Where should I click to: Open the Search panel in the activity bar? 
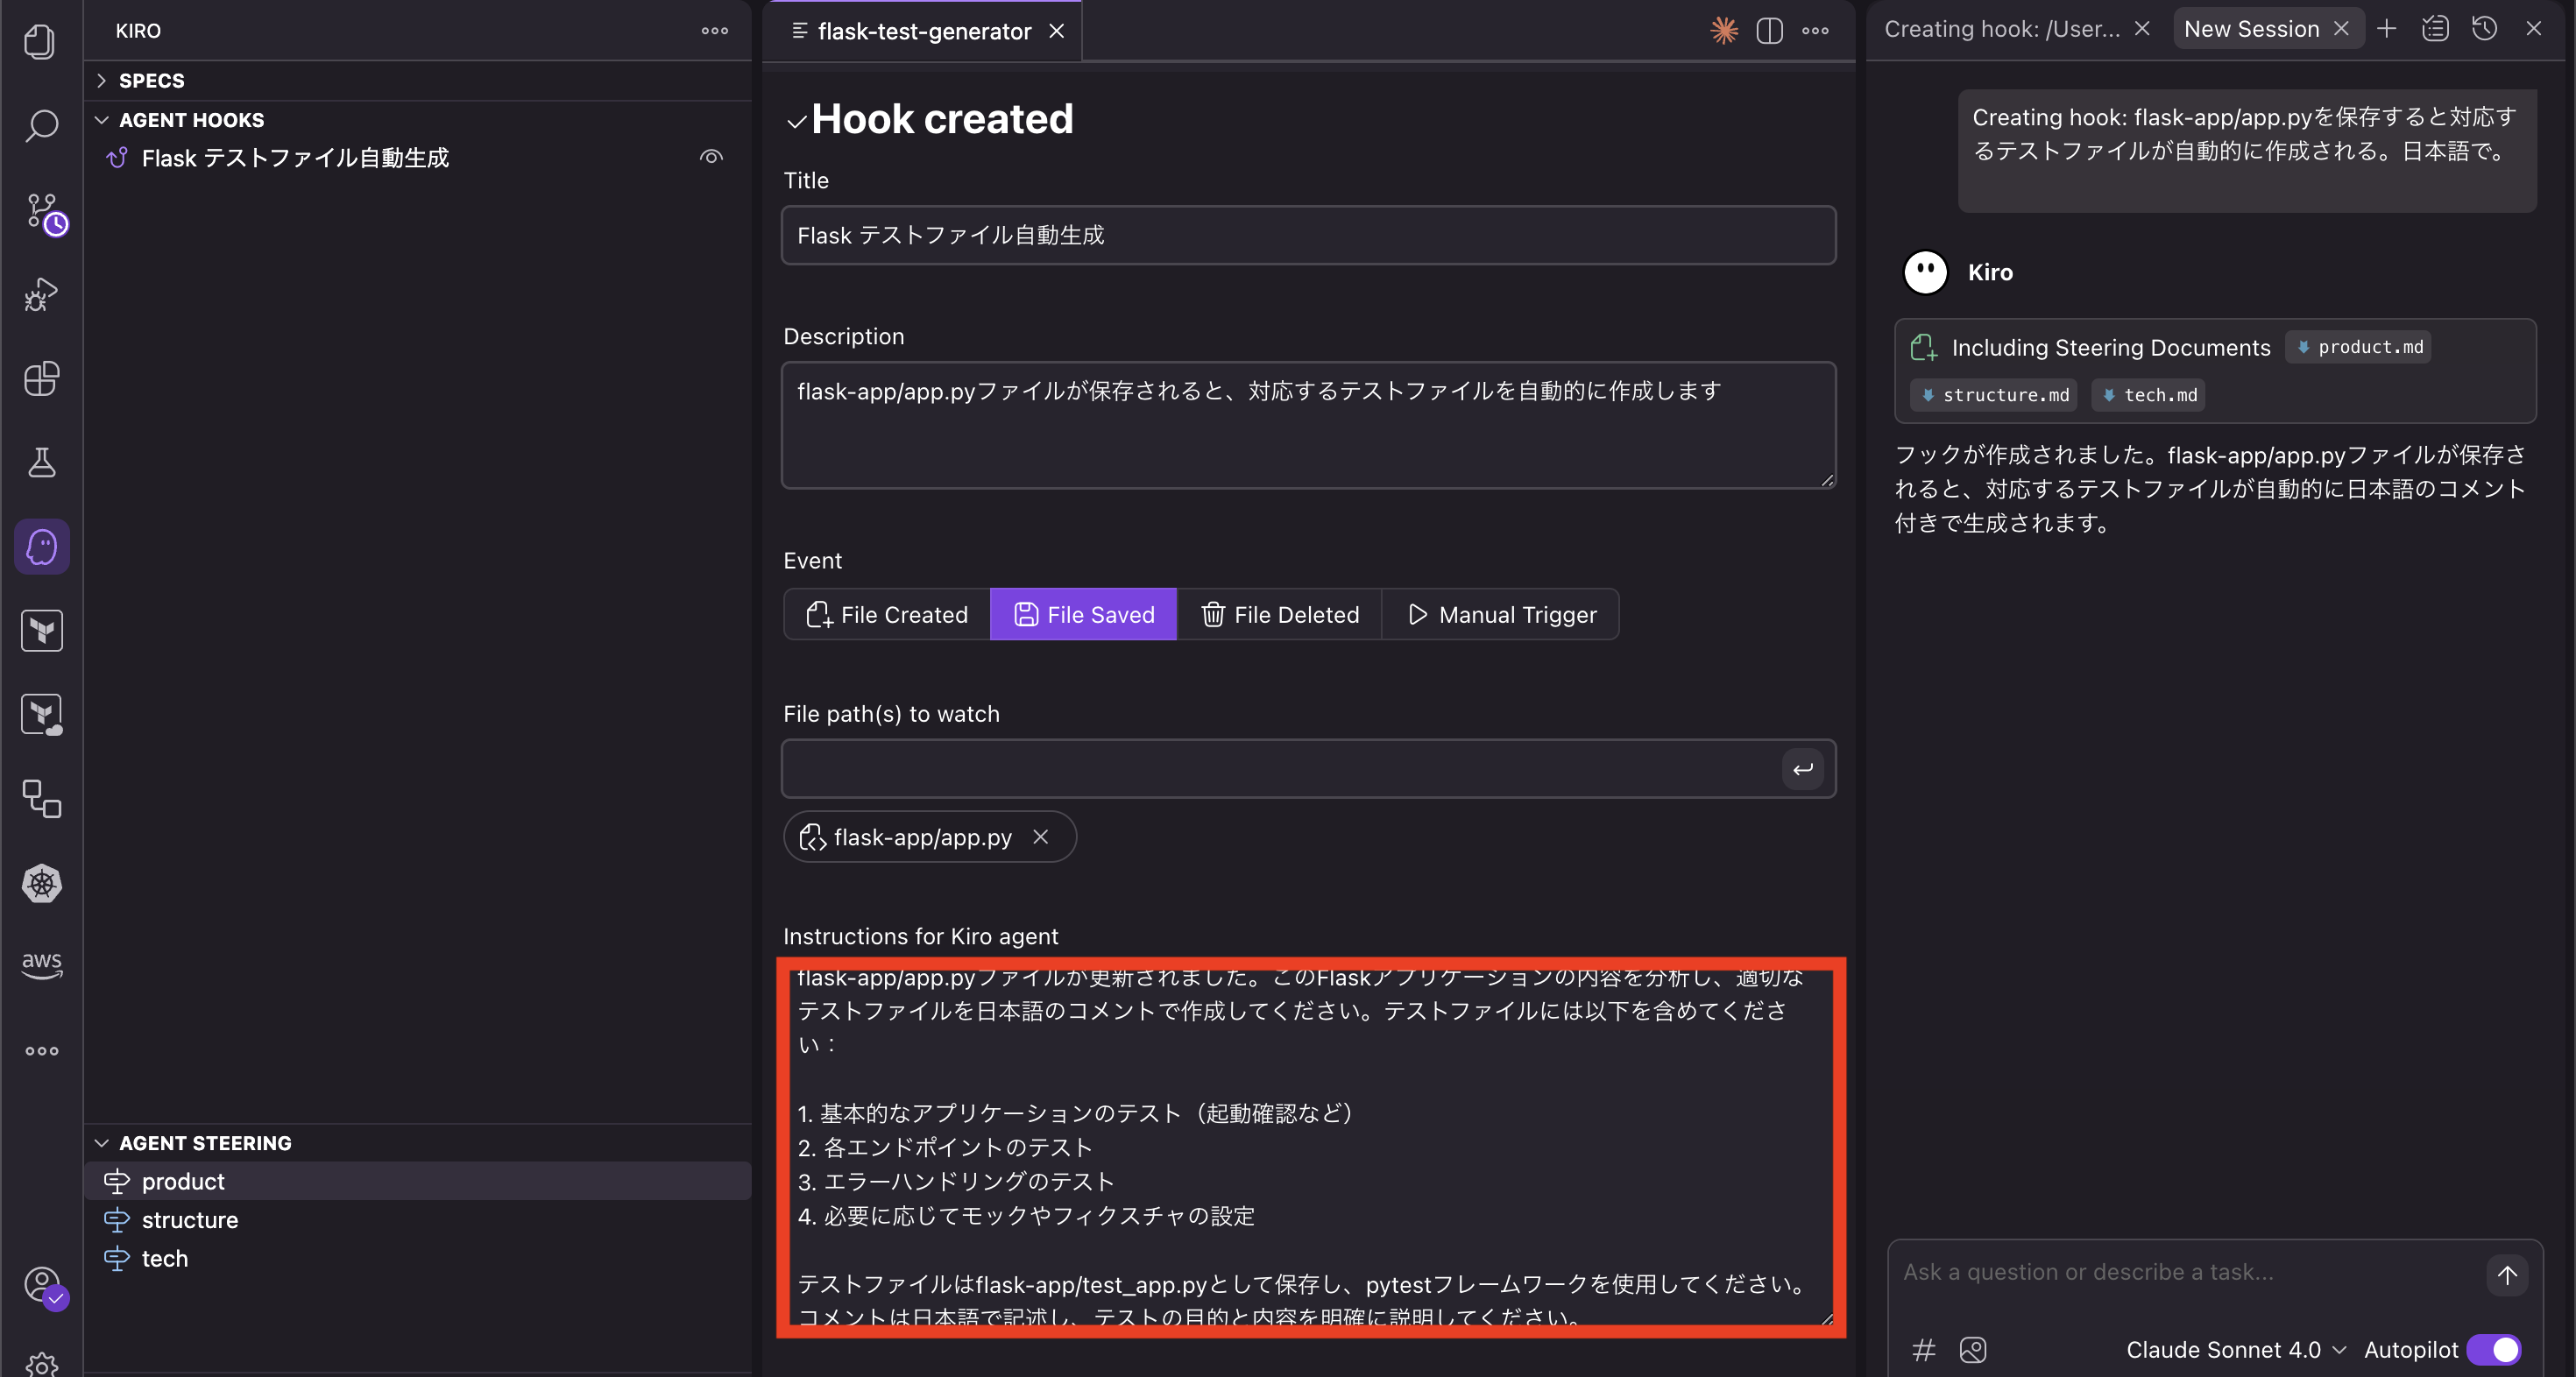41,127
